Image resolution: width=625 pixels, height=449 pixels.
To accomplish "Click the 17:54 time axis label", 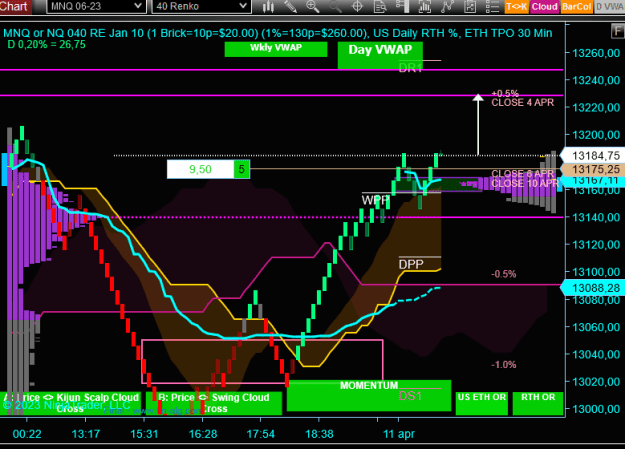I will click(x=261, y=434).
